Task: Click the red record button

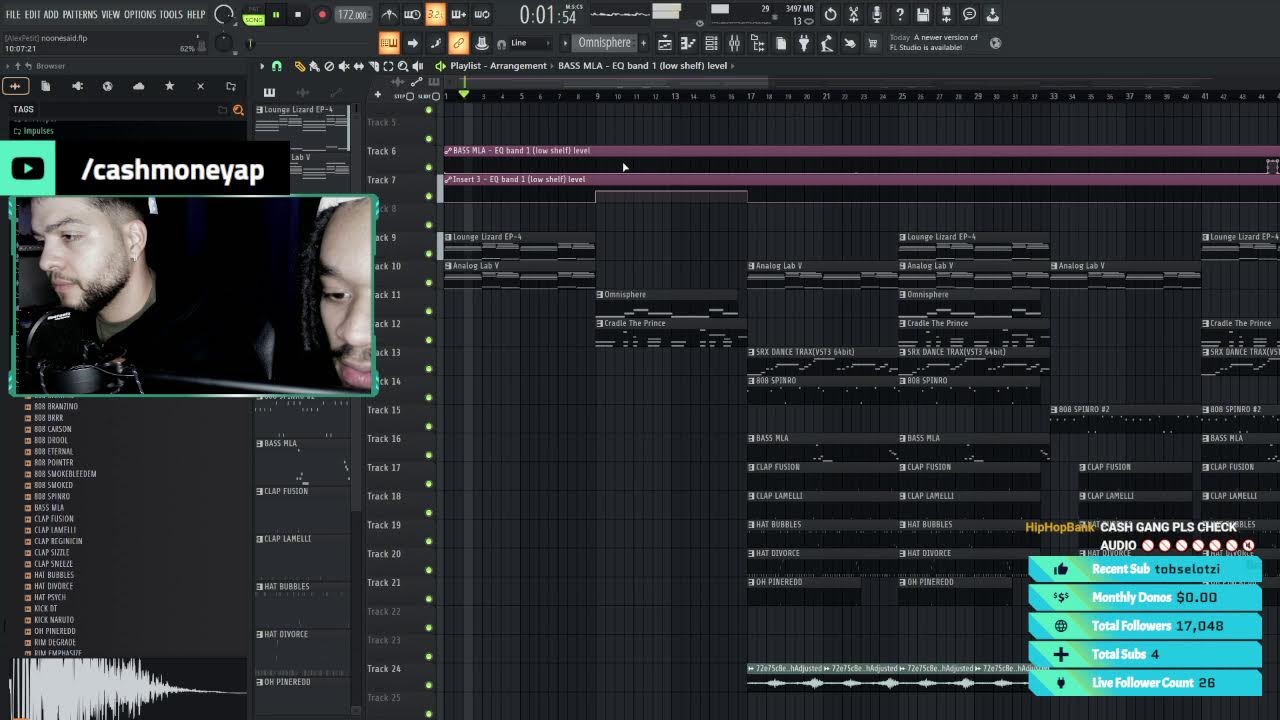Action: [x=322, y=15]
